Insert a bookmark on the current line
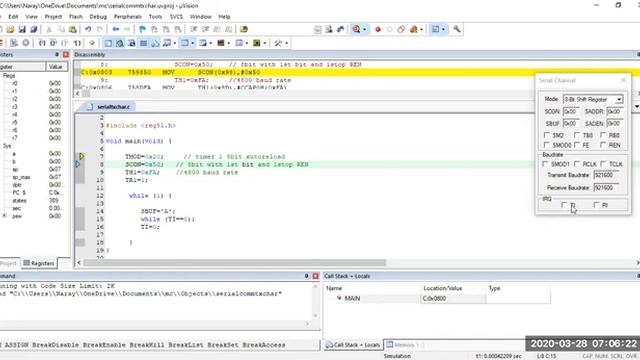640x360 pixels. pyautogui.click(x=142, y=29)
